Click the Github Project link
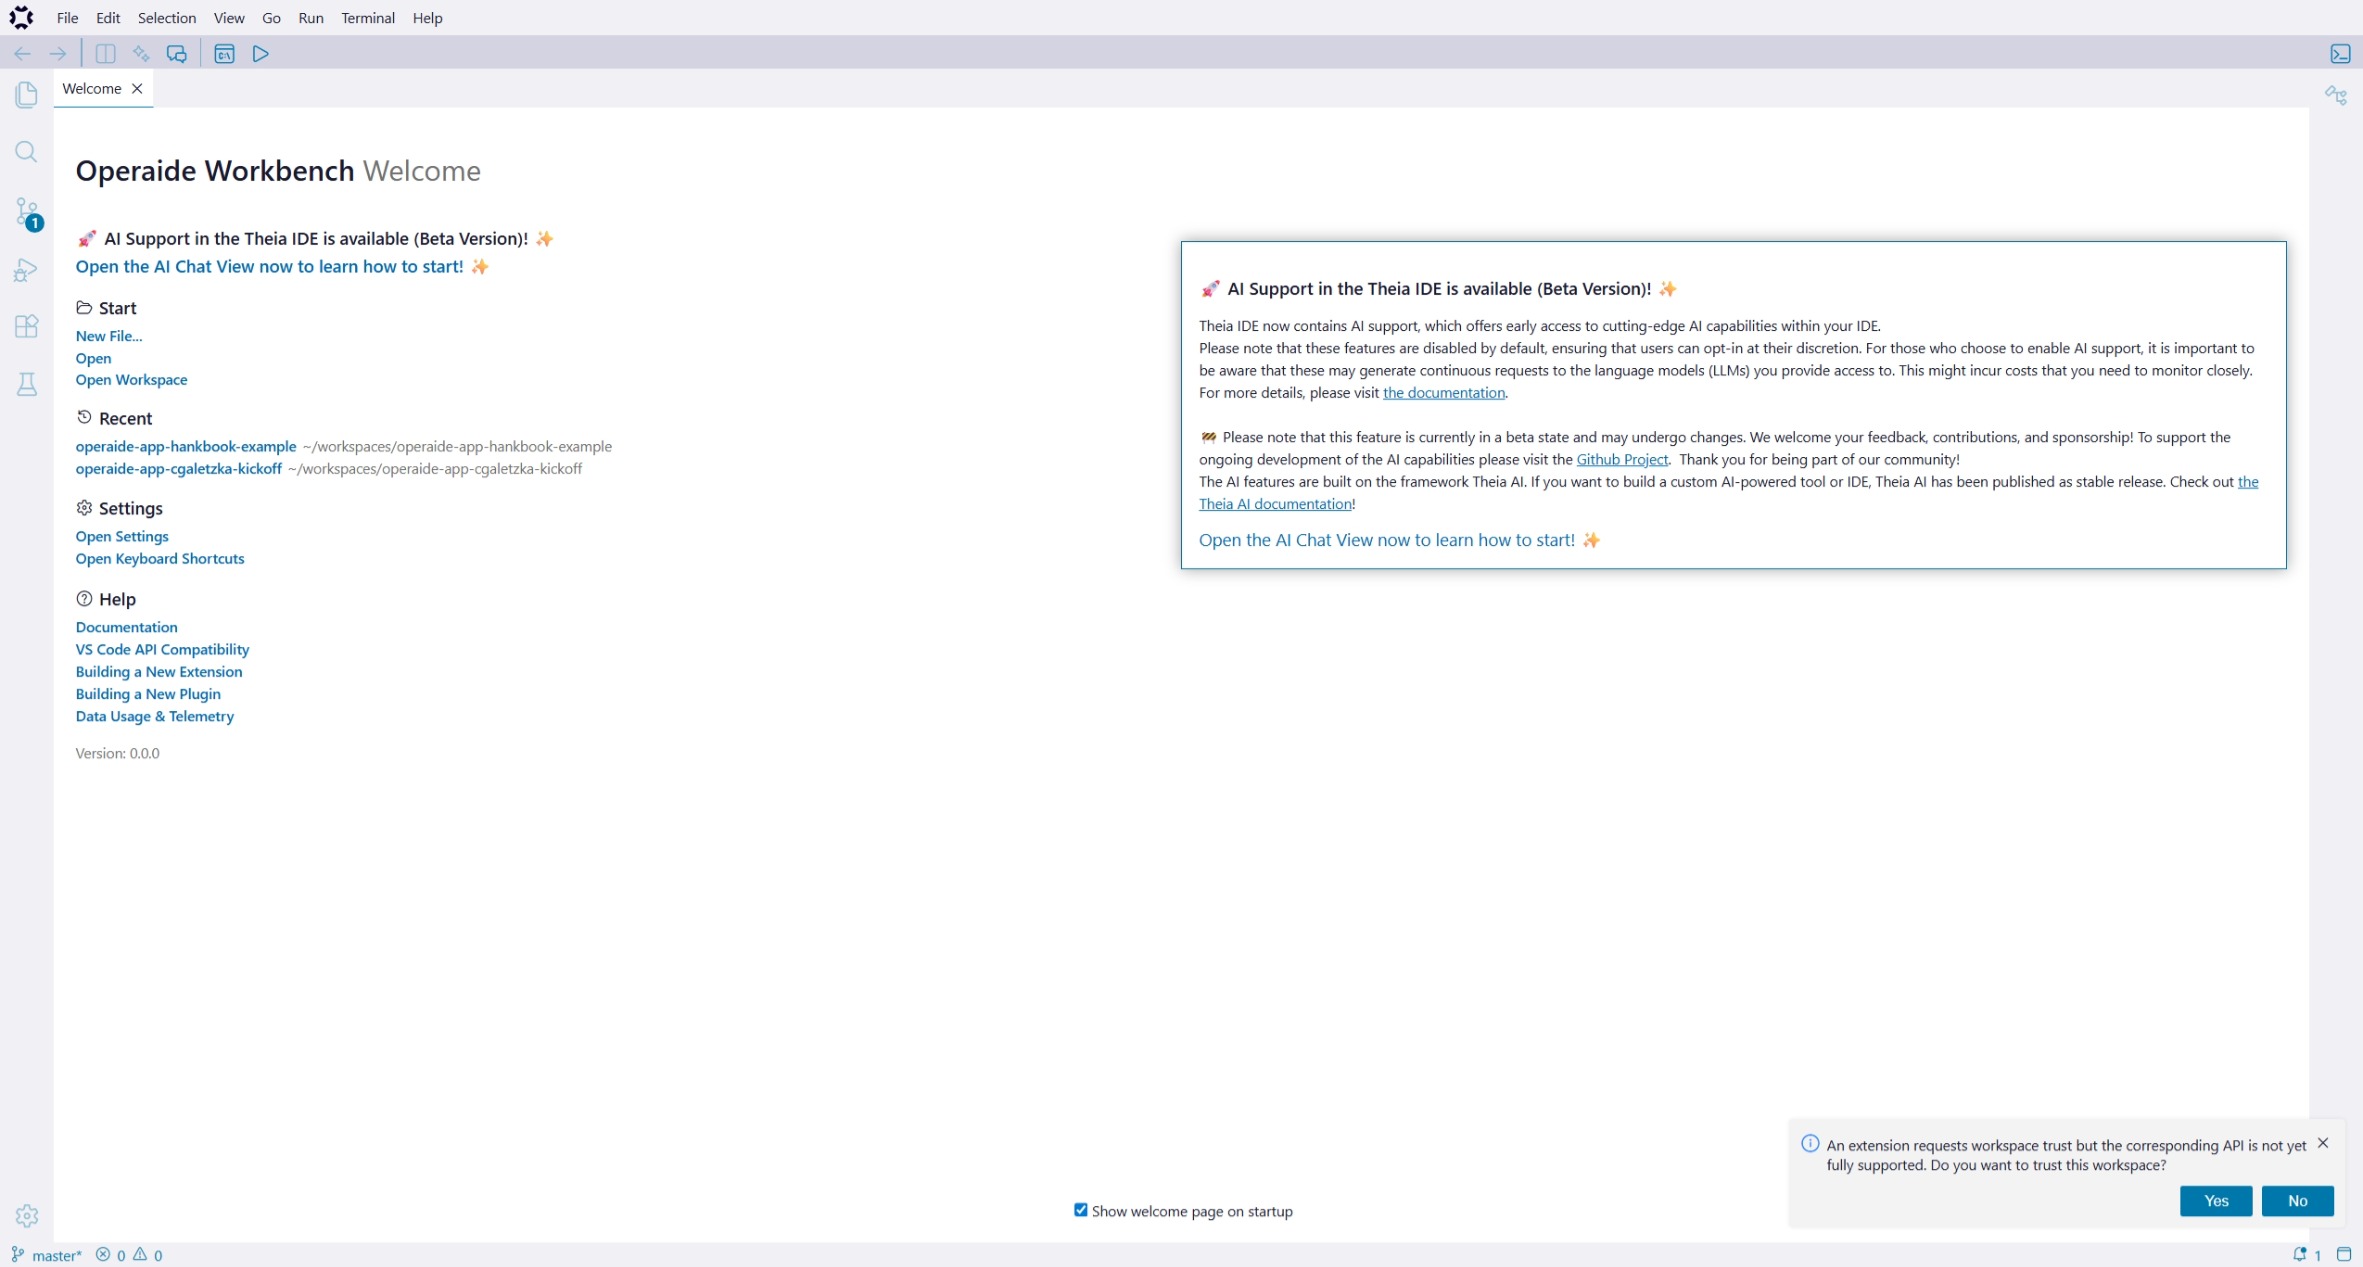2363x1267 pixels. tap(1622, 460)
